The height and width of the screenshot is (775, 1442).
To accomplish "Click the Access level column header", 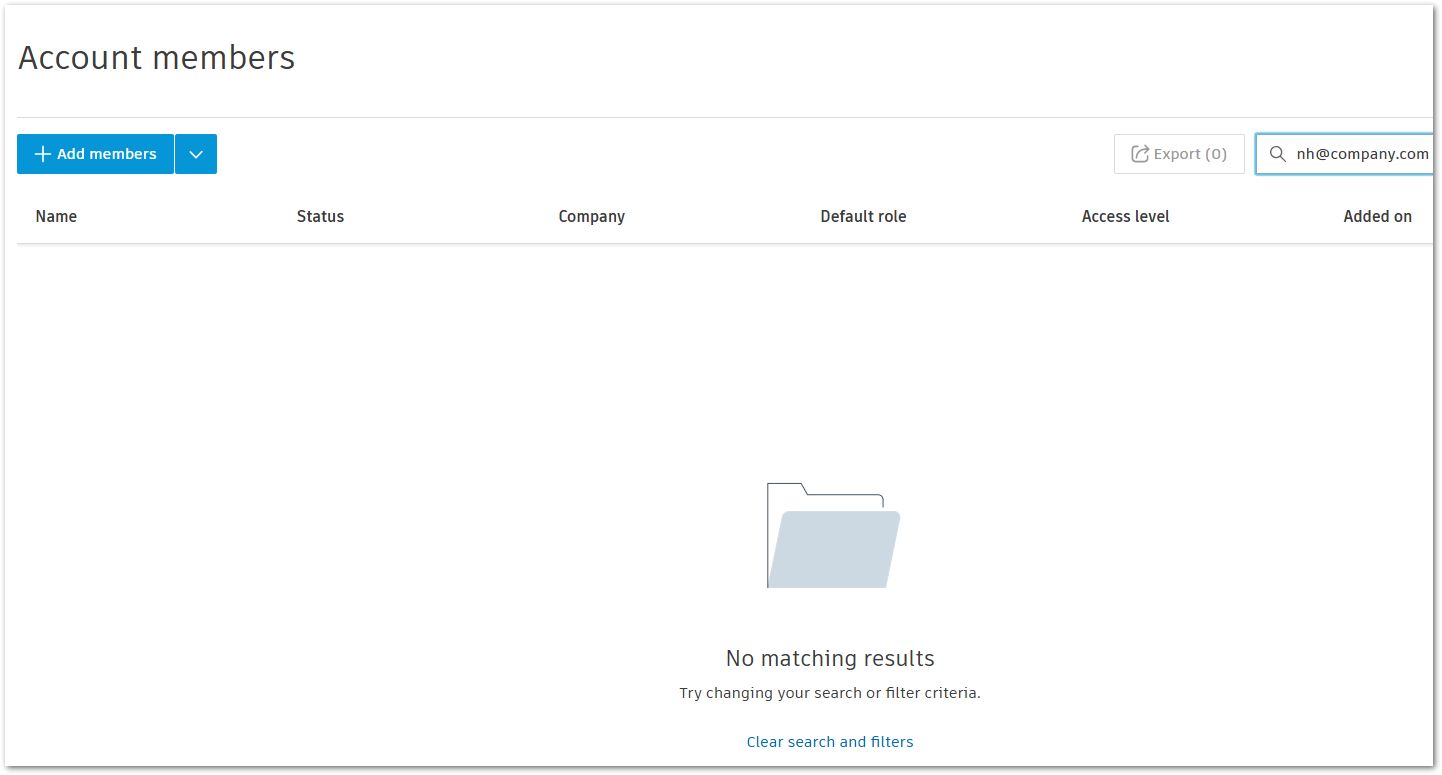I will click(x=1125, y=216).
